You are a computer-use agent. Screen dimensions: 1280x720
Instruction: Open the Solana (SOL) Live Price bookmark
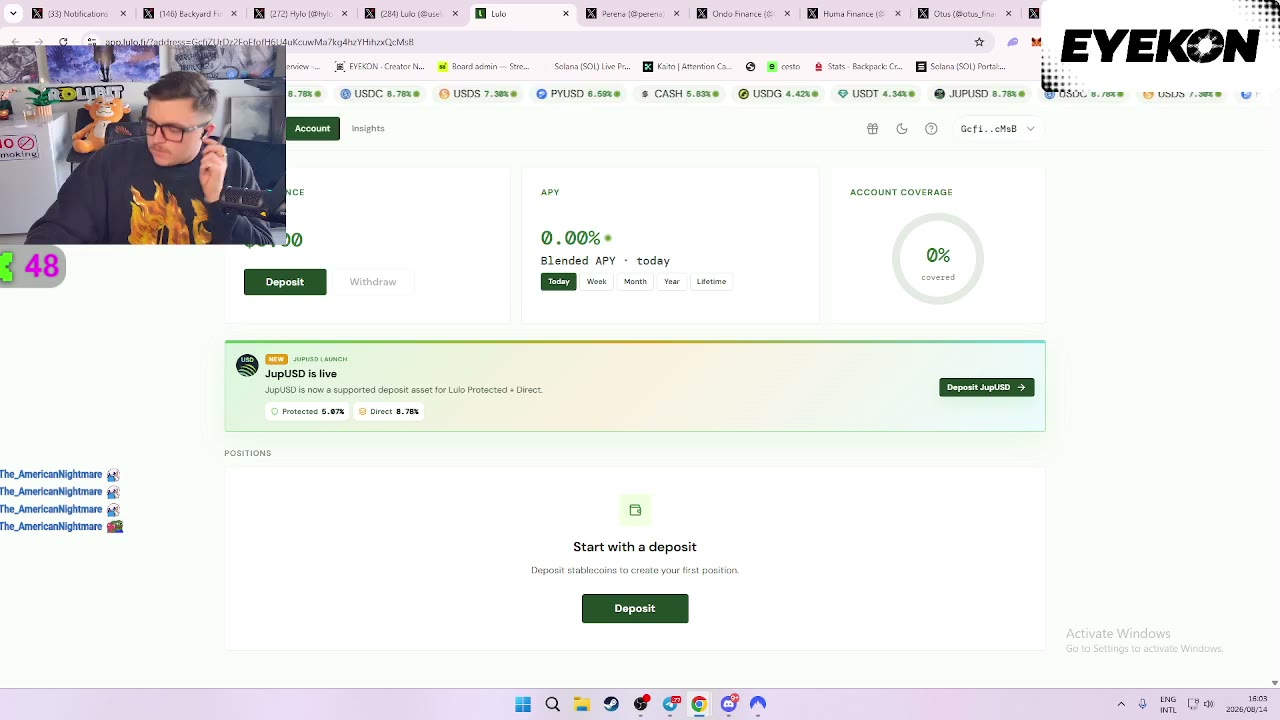pyautogui.click(x=590, y=67)
